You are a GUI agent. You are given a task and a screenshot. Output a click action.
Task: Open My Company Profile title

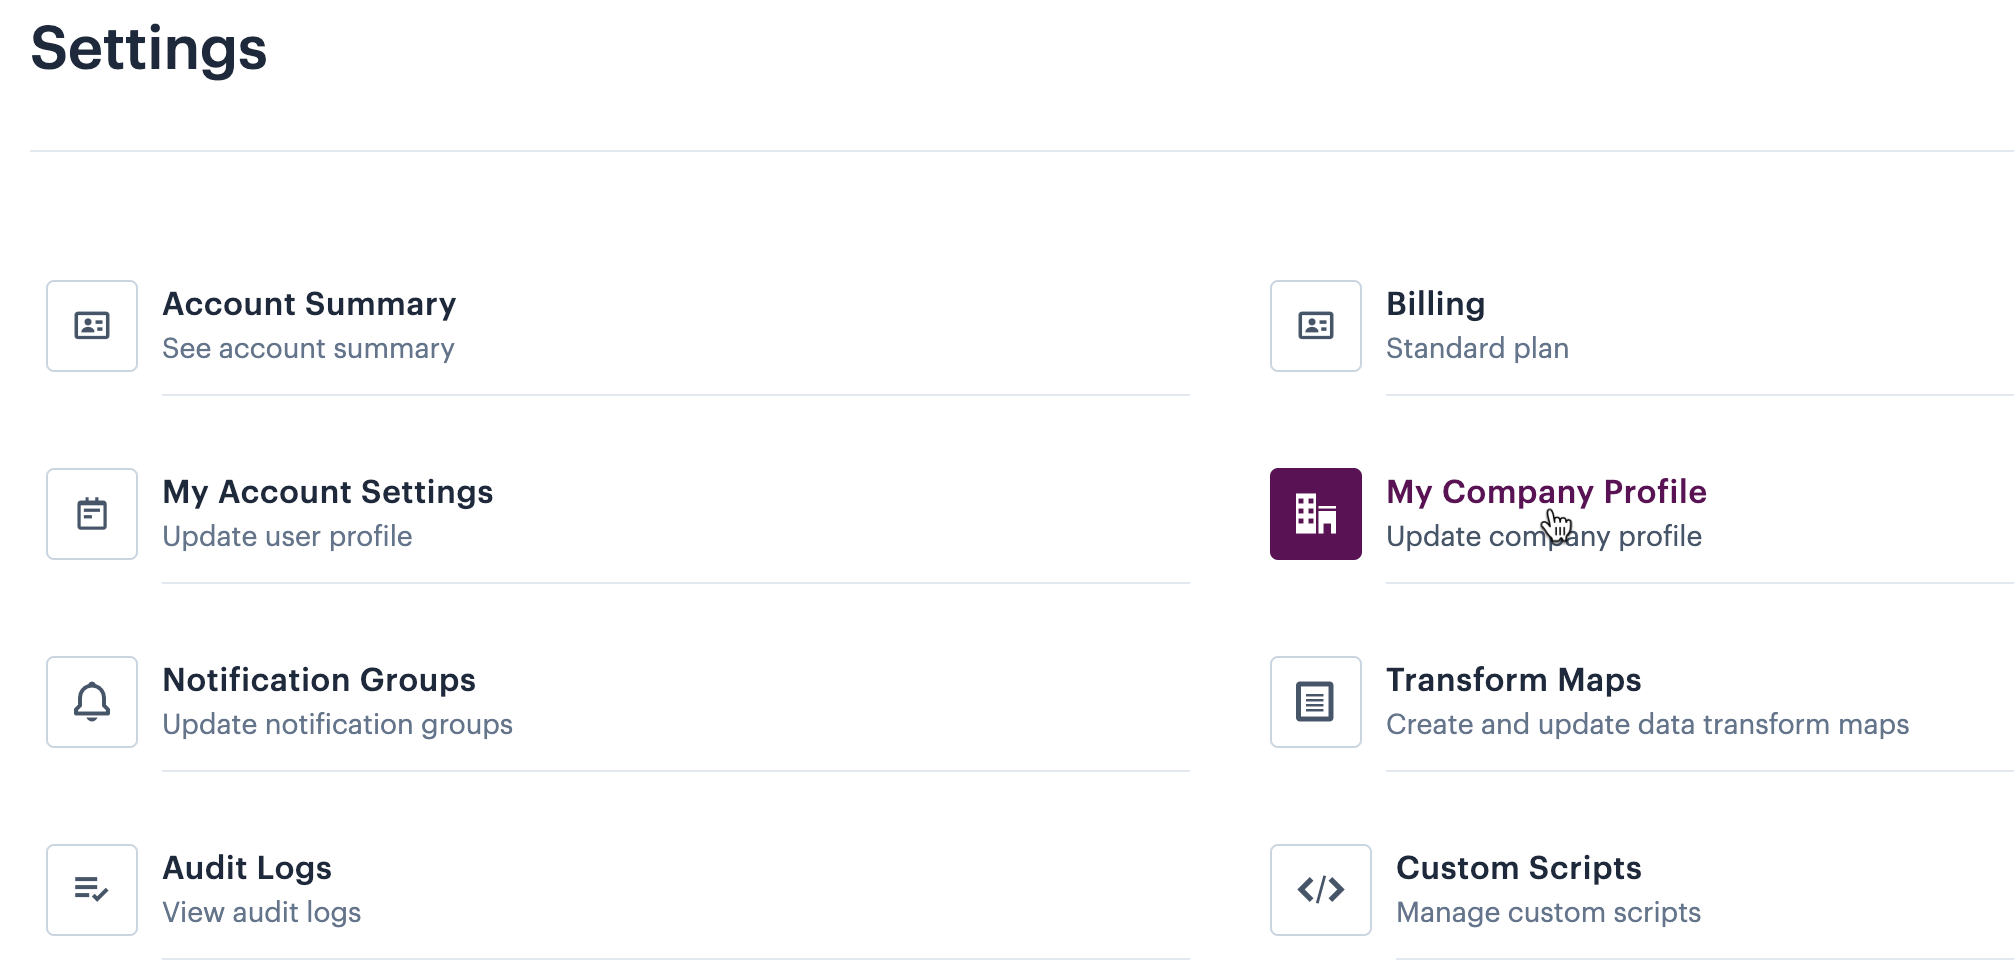(1546, 492)
